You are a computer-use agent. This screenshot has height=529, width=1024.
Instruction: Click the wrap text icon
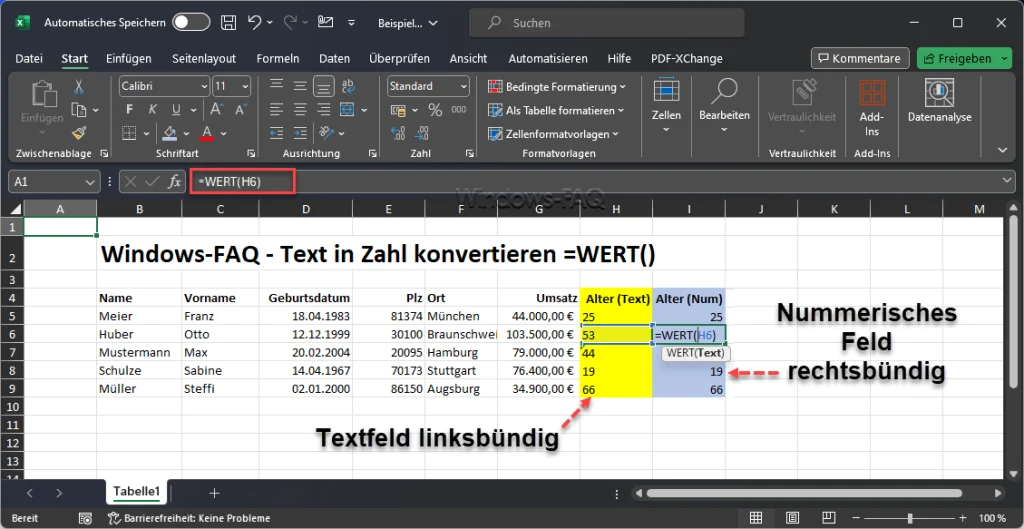(347, 86)
